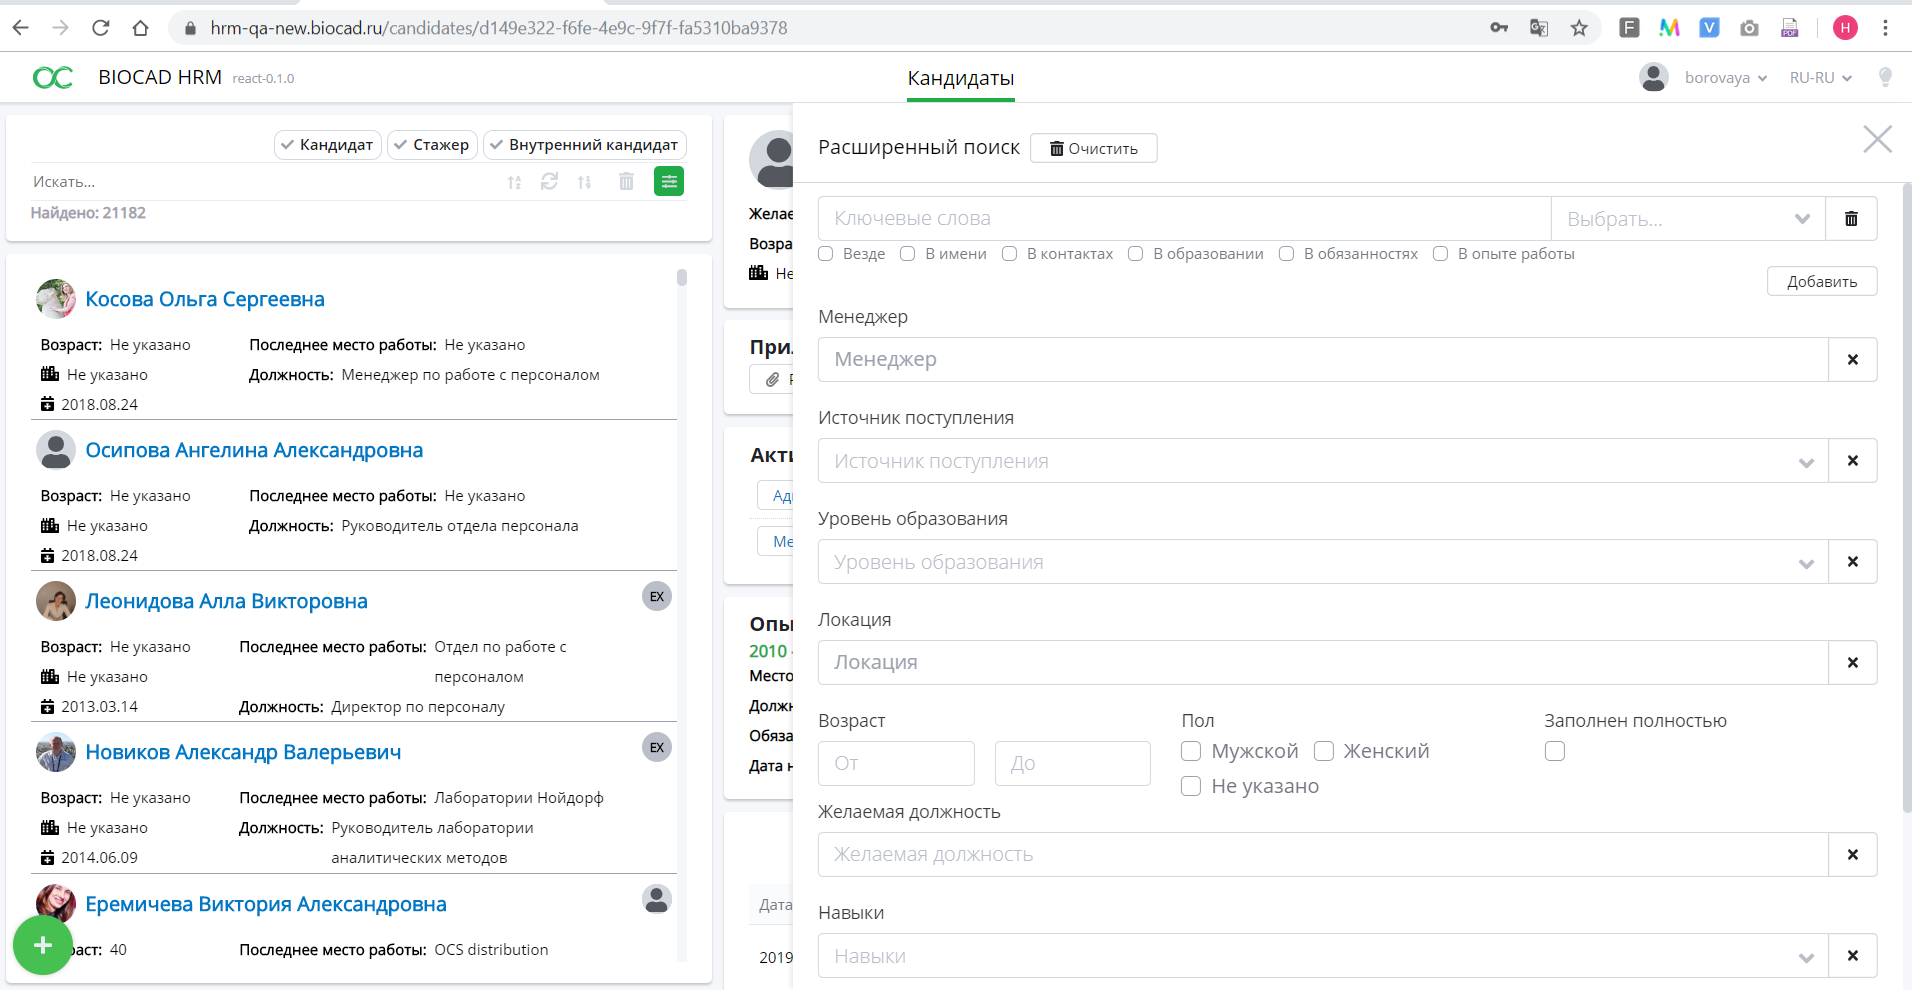
Task: Click the alphabetical sort icon
Action: (x=514, y=182)
